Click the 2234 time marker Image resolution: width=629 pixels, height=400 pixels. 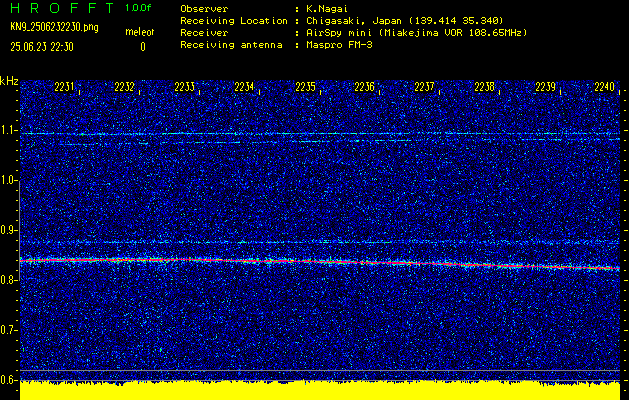244,87
